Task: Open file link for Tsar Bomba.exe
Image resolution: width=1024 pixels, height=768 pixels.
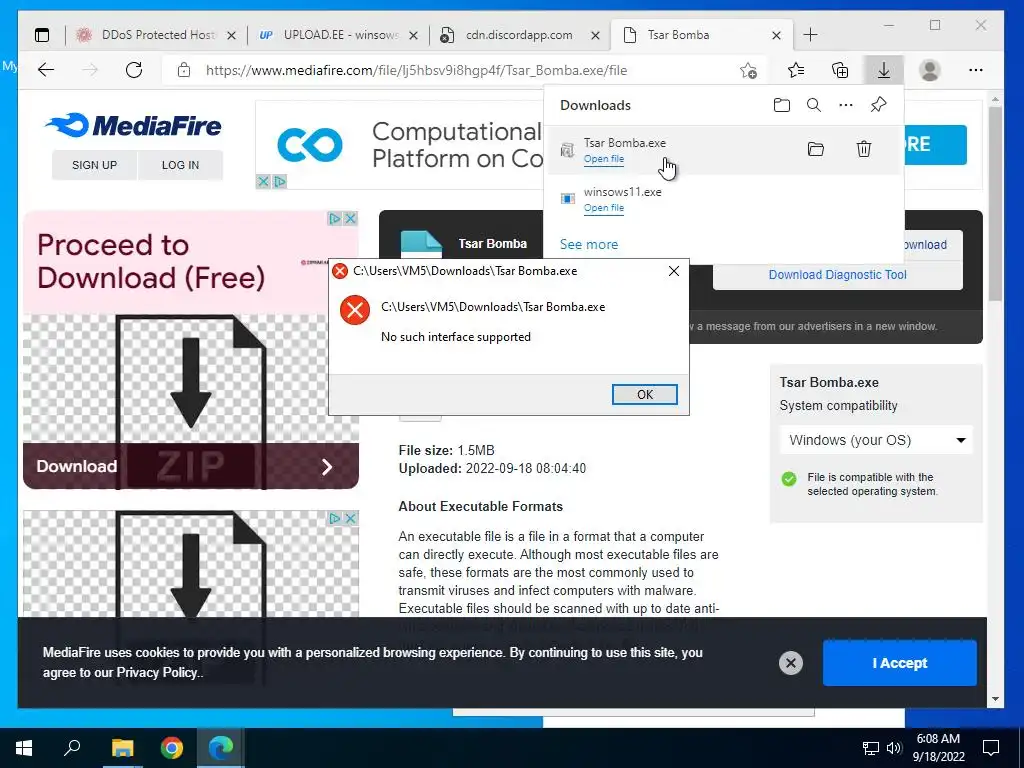Action: click(x=603, y=159)
